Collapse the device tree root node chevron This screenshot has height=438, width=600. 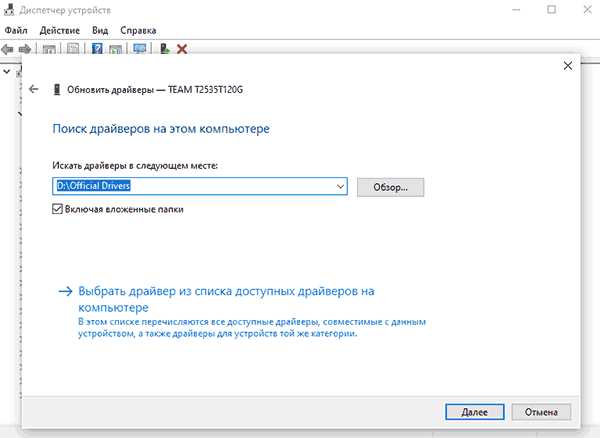(x=7, y=72)
